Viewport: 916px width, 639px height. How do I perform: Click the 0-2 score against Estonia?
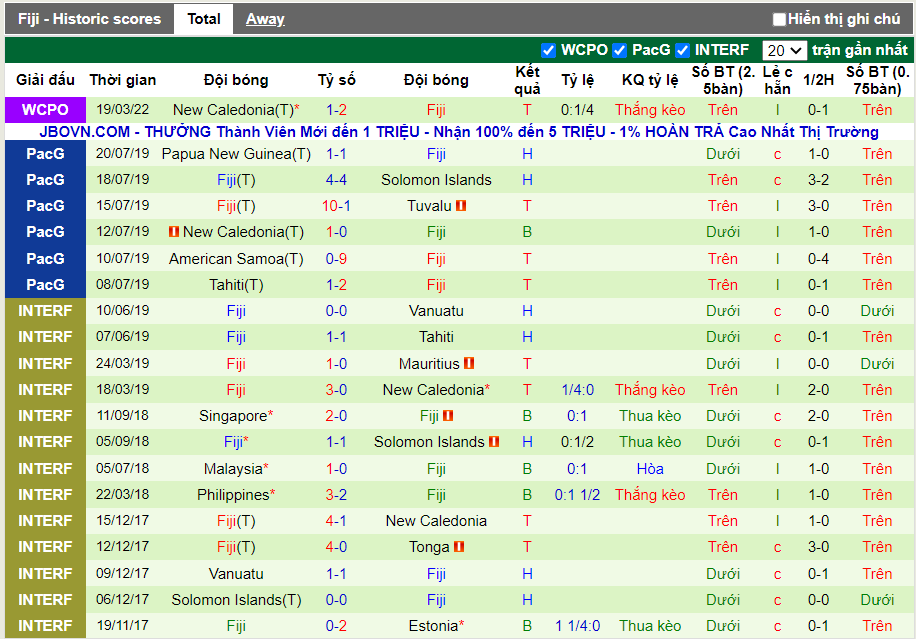click(x=336, y=626)
